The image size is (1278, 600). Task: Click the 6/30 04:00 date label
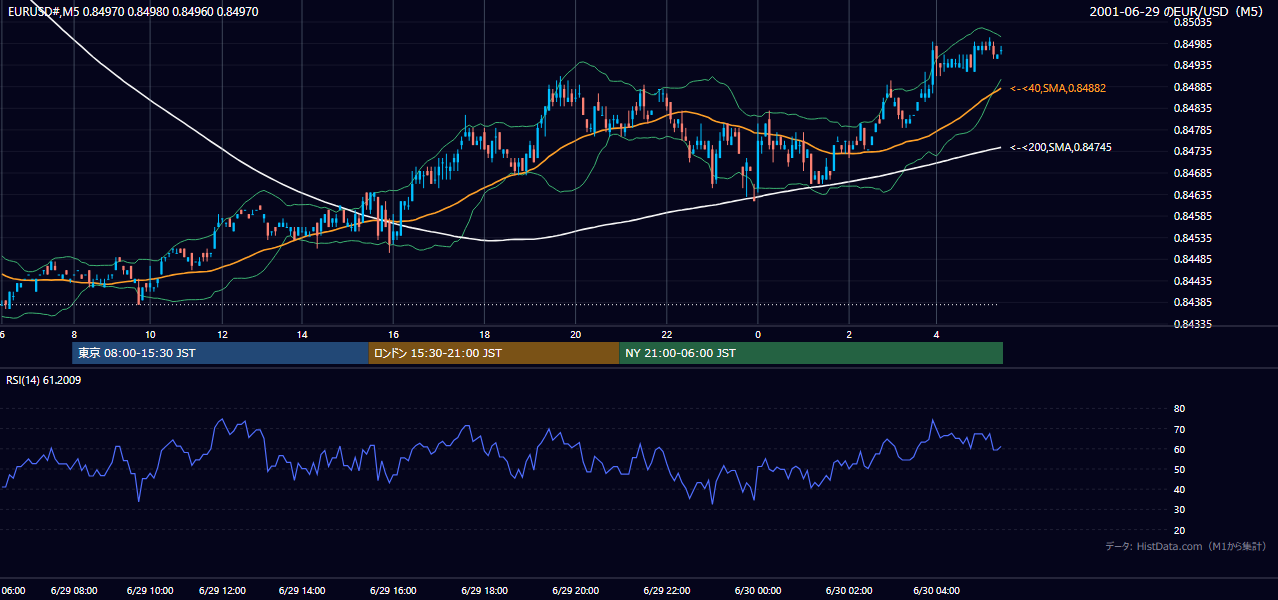coord(937,590)
